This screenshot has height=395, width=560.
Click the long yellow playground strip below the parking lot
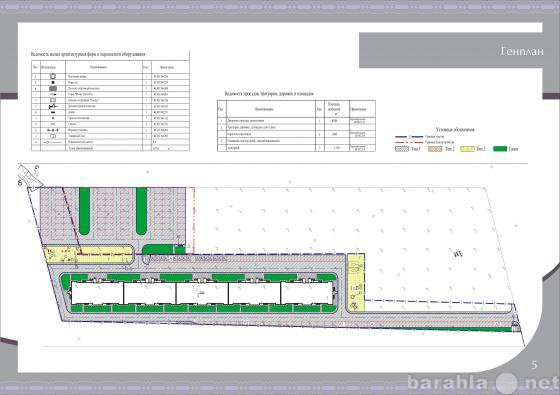pyautogui.click(x=88, y=254)
